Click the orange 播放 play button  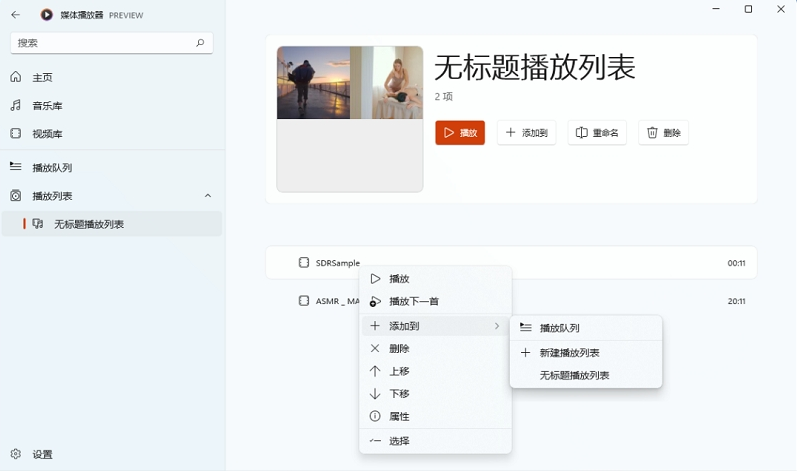(460, 133)
